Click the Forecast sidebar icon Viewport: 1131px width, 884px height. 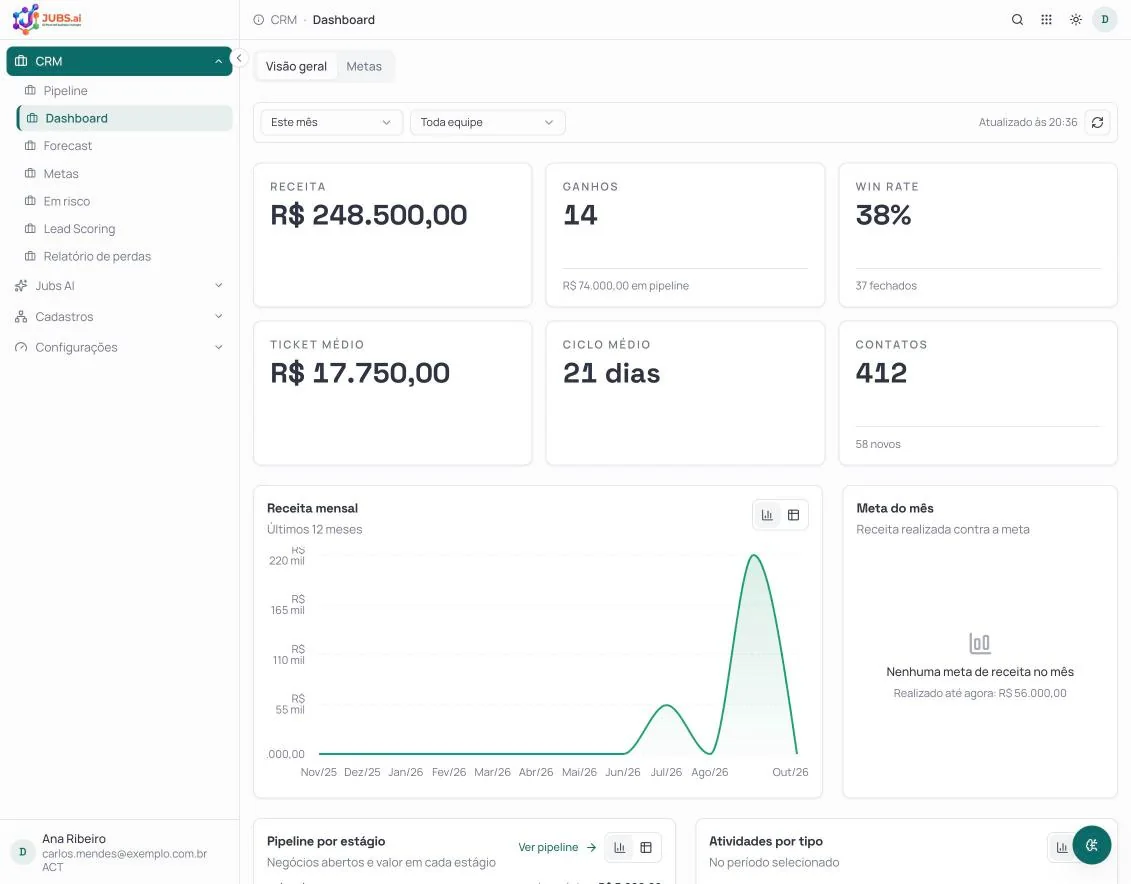point(30,146)
